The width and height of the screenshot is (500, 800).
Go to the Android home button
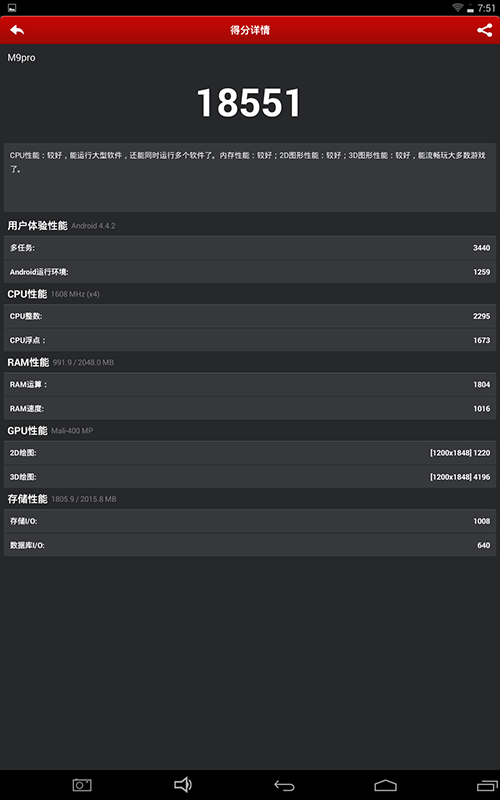pyautogui.click(x=385, y=785)
